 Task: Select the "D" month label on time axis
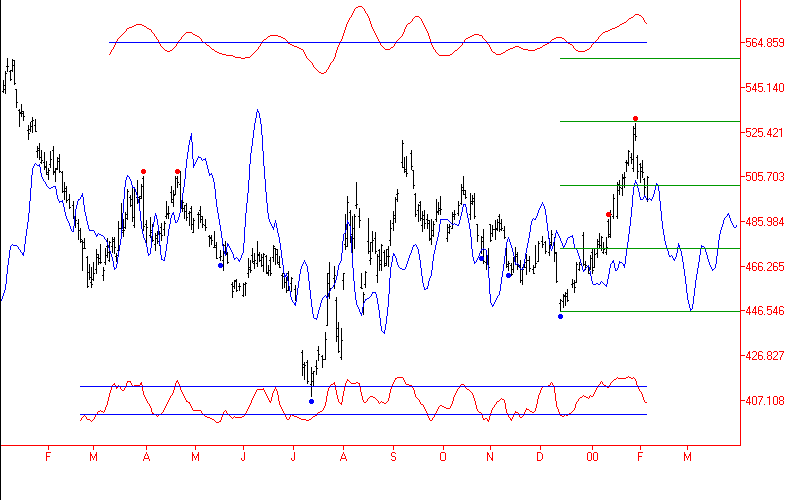tap(540, 457)
